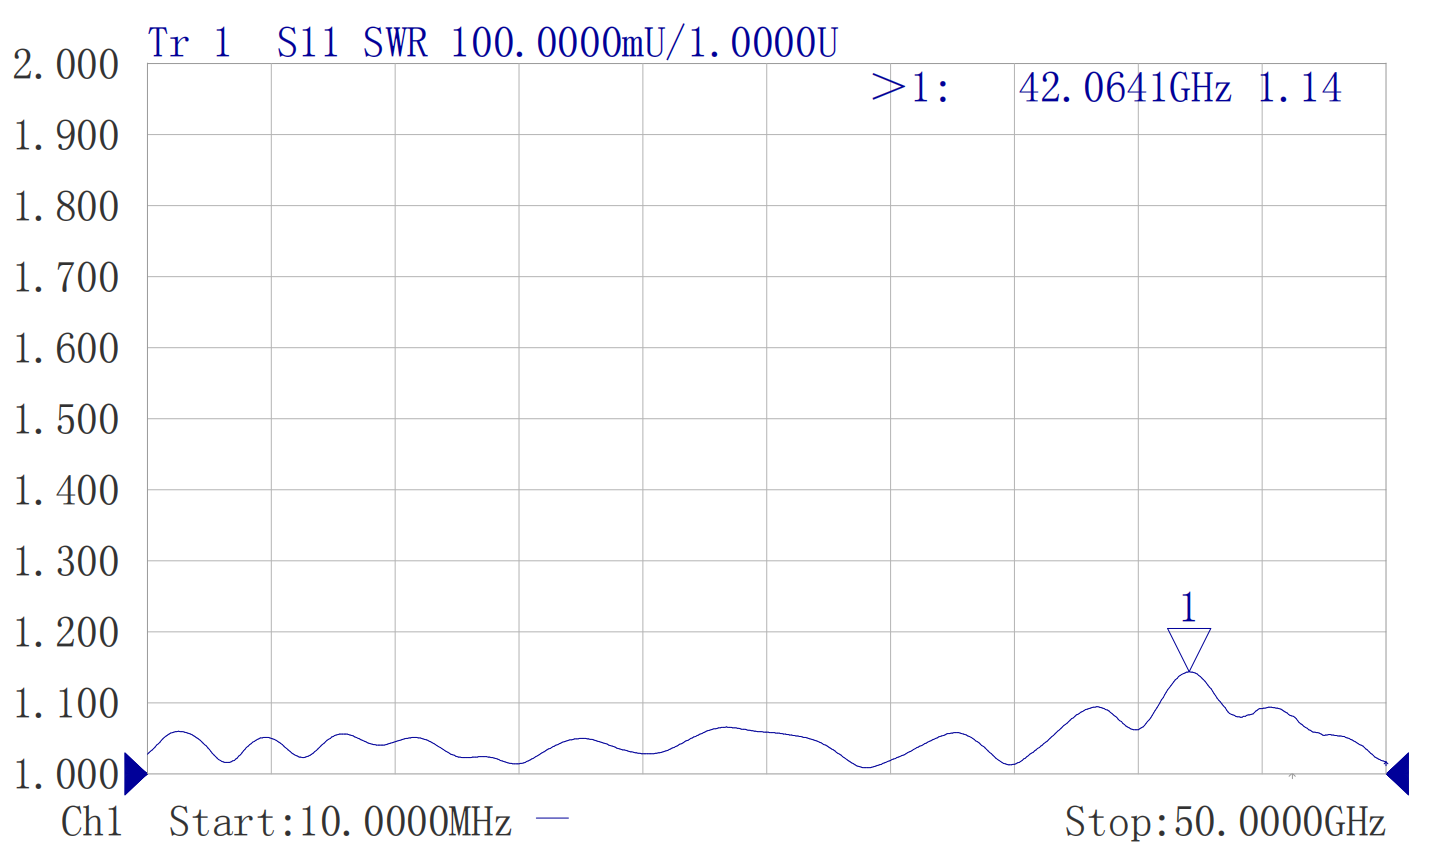The width and height of the screenshot is (1432, 846).
Task: Click the 1.200 Y-axis label
Action: [x=66, y=632]
